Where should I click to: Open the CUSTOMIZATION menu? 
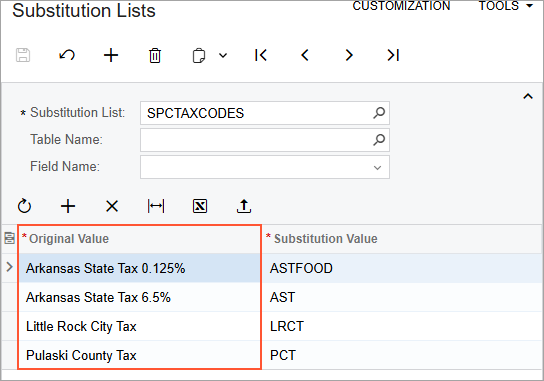[401, 6]
